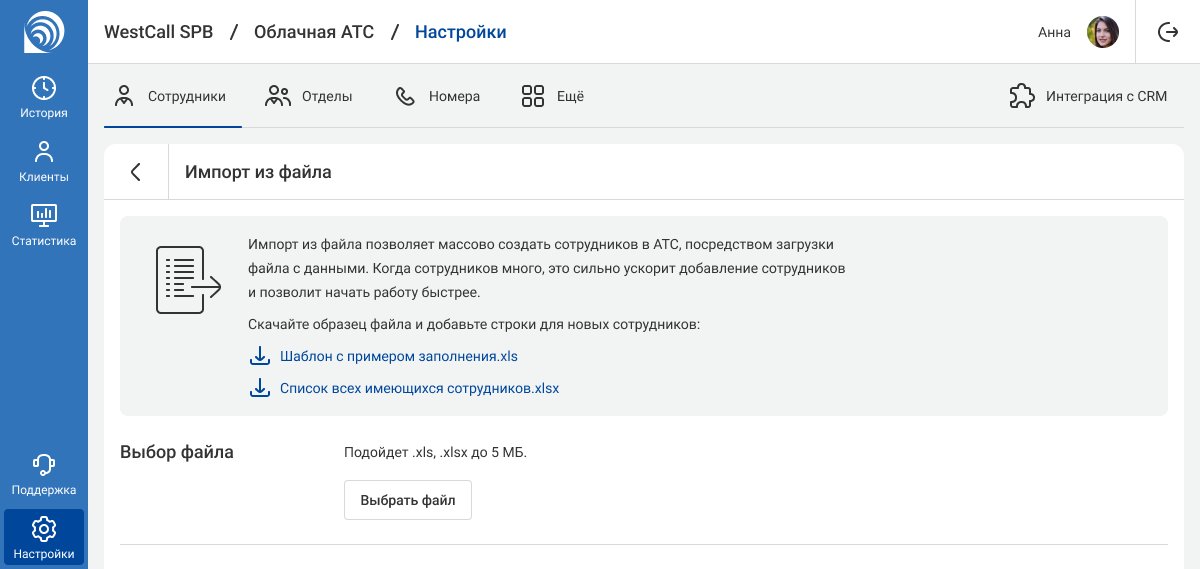Click the logout icon at top right
Screen dimensions: 1200x569
1167,32
